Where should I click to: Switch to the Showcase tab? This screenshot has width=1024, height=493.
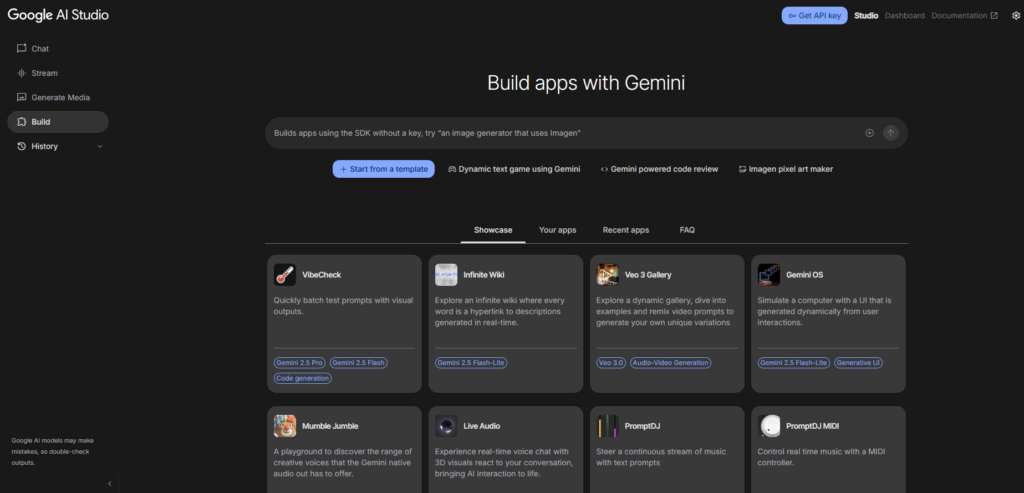pos(493,230)
